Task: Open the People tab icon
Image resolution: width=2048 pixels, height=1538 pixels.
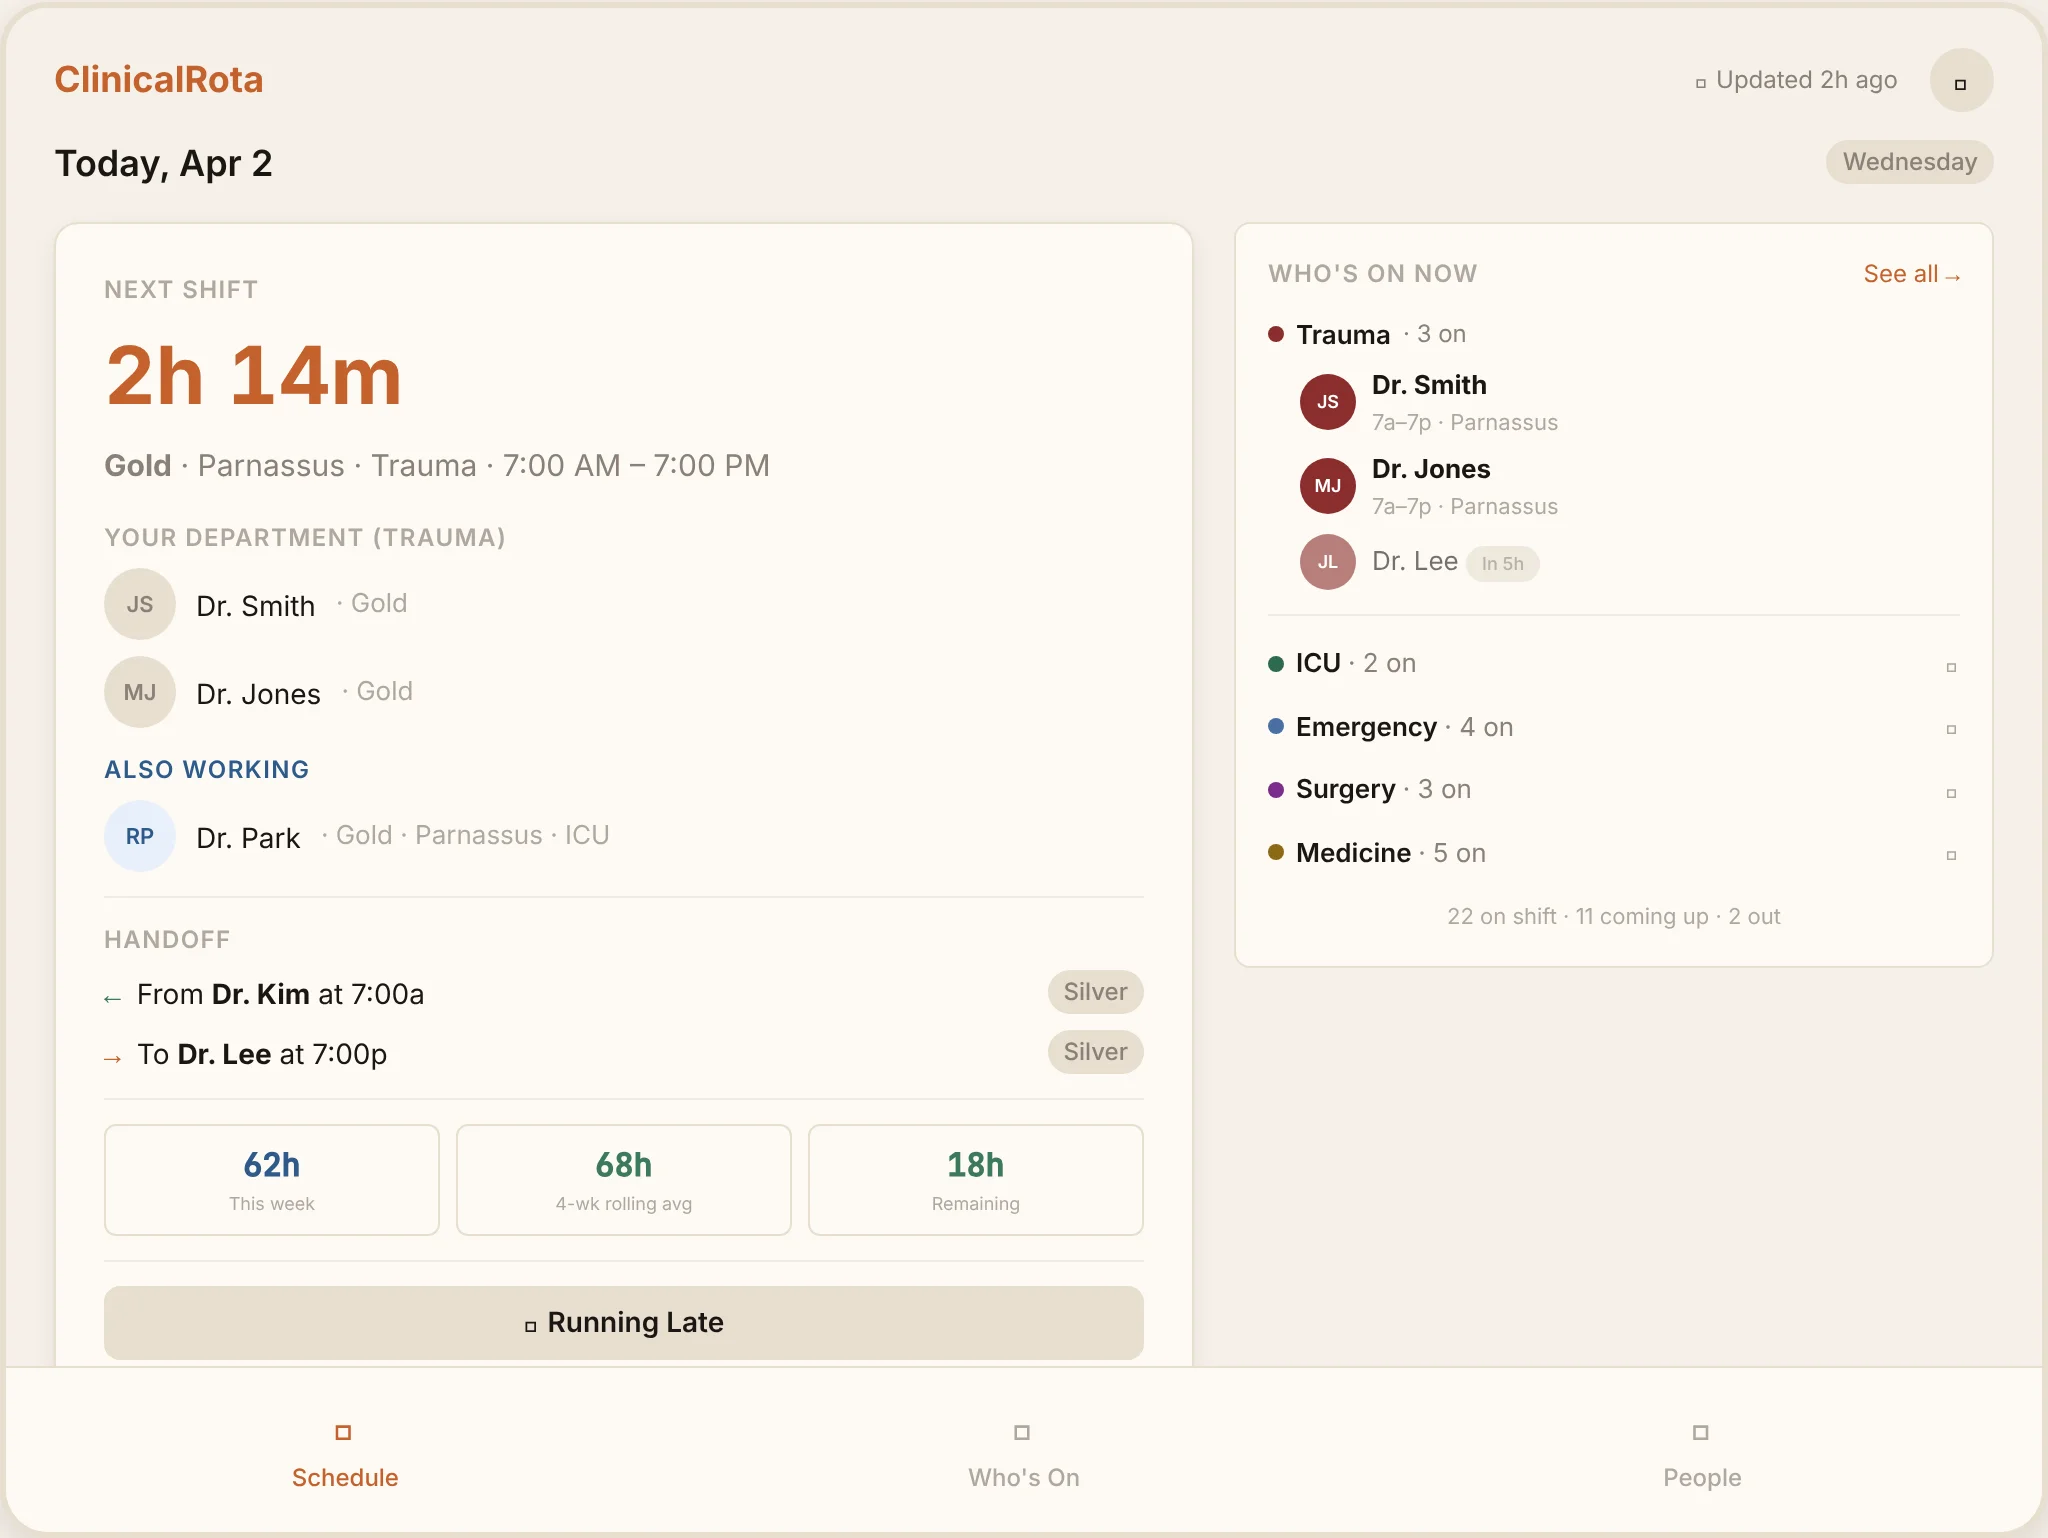Action: (x=1700, y=1432)
